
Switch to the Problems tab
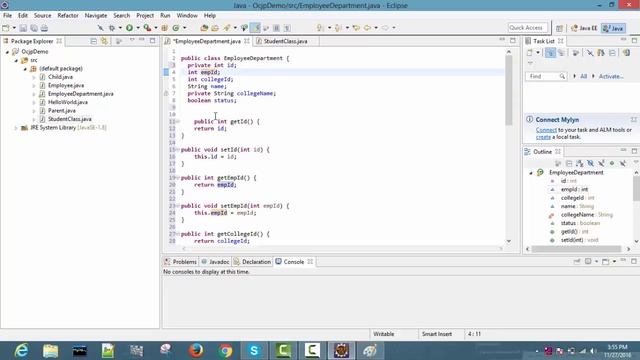181,262
